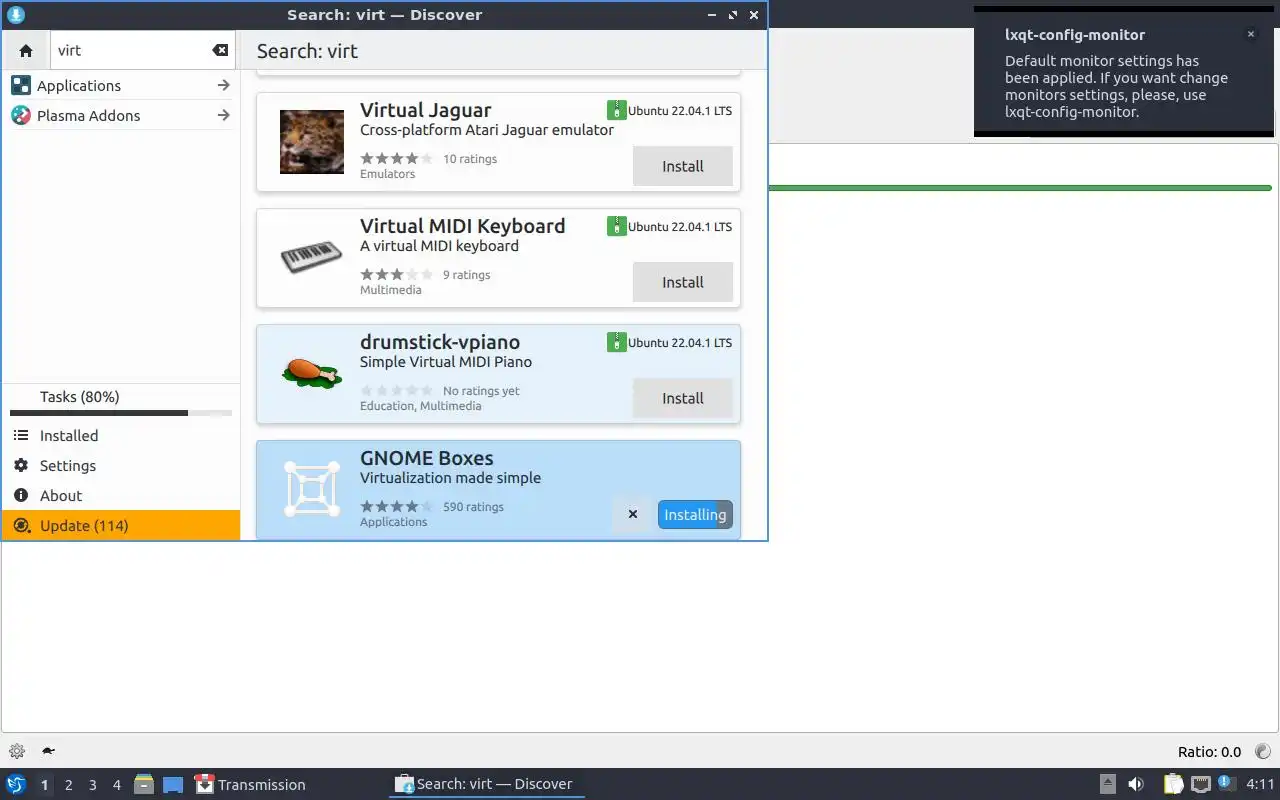This screenshot has width=1280, height=800.
Task: Install Virtual Jaguar
Action: pos(683,166)
